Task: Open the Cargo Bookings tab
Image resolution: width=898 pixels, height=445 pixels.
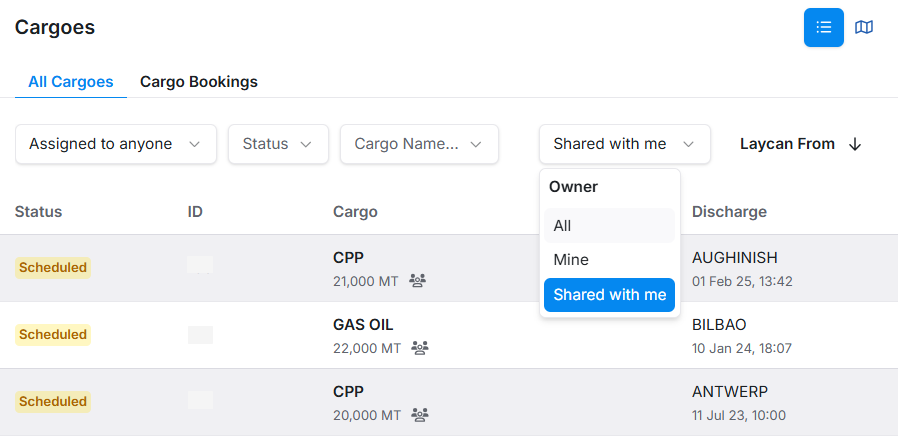Action: pos(199,82)
